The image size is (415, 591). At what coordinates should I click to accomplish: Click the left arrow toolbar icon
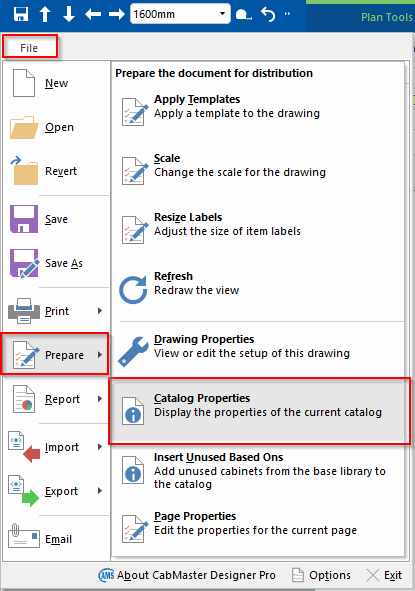tap(93, 14)
